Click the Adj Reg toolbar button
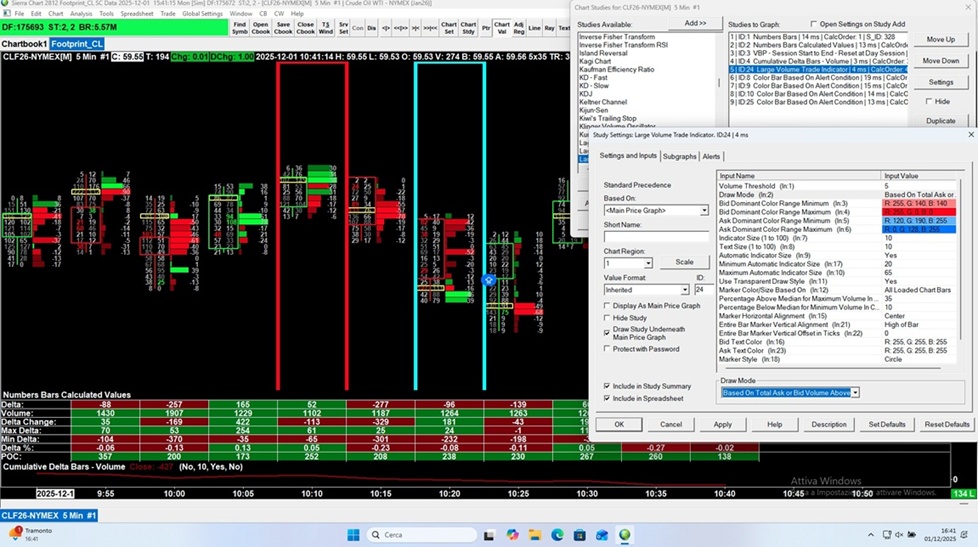The image size is (978, 547). tap(519, 28)
